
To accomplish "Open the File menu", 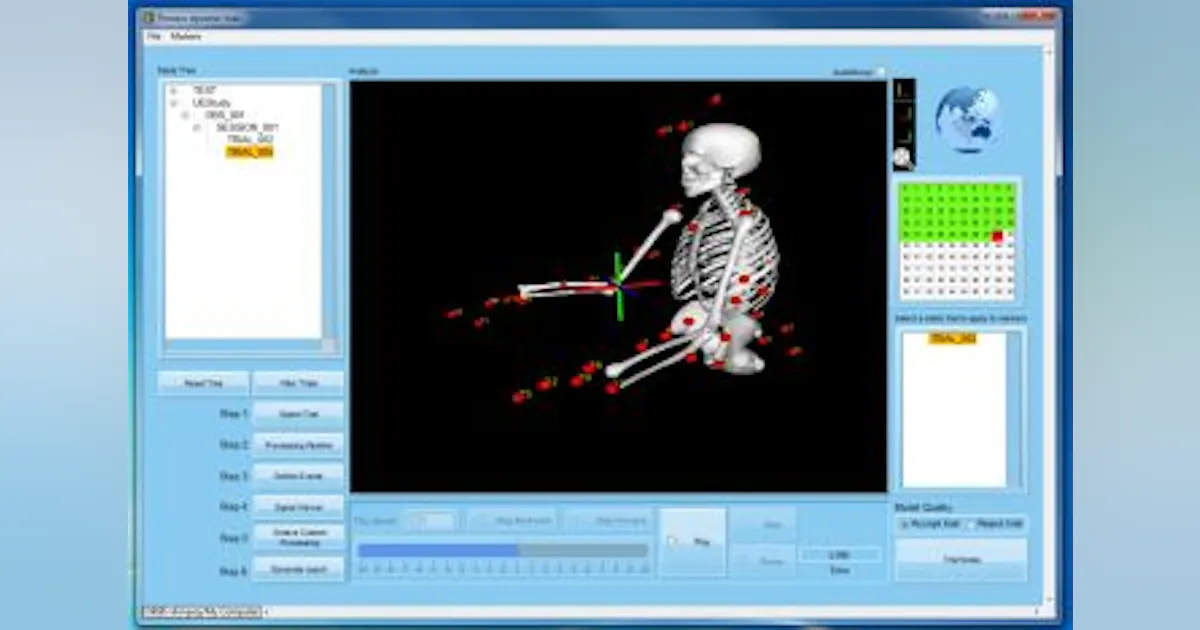I will click(x=152, y=35).
